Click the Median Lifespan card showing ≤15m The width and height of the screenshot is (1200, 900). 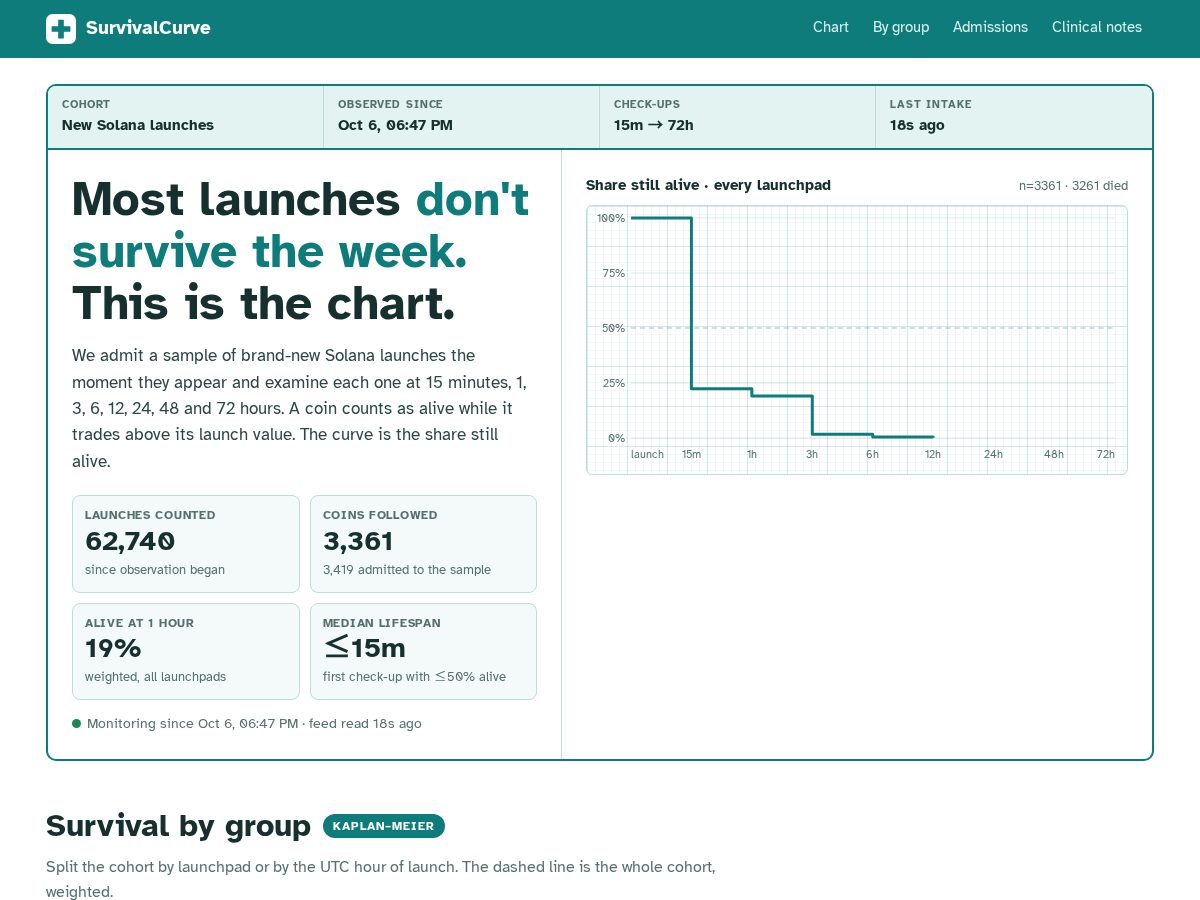click(423, 651)
